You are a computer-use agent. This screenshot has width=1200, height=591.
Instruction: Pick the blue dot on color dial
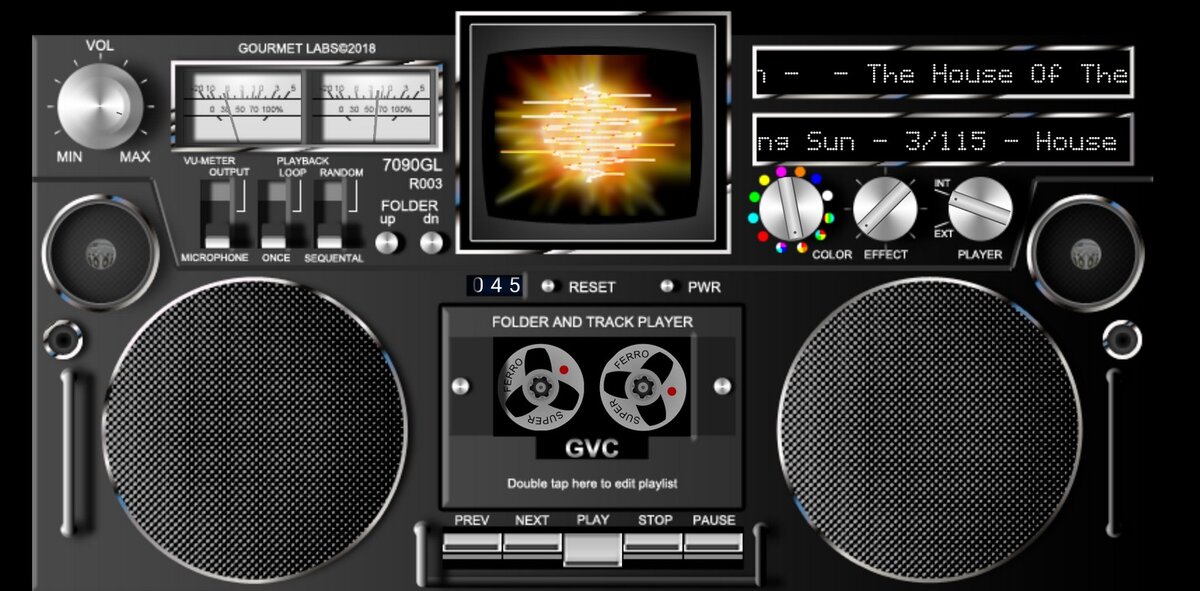coord(815,181)
